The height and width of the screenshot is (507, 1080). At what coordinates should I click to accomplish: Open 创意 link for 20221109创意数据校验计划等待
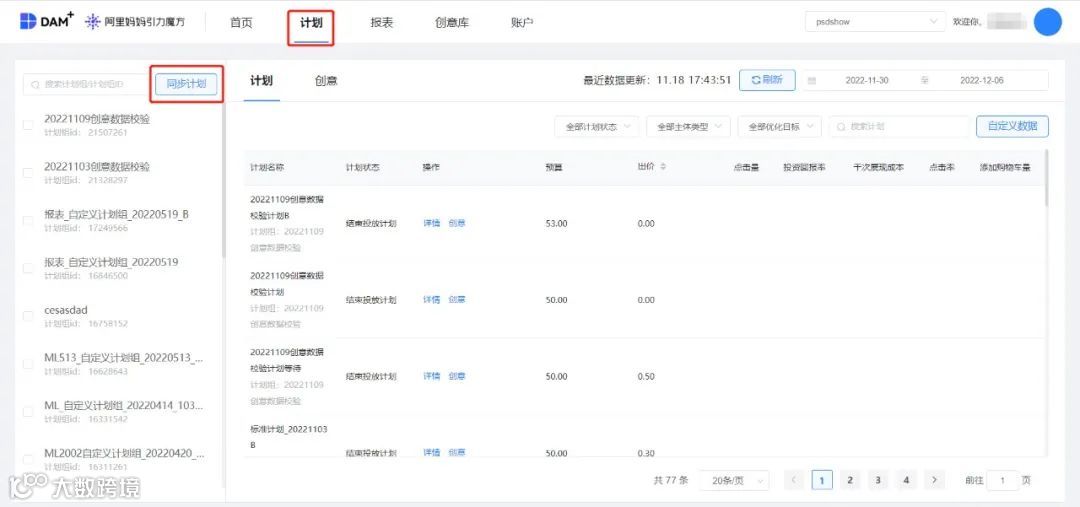[457, 376]
